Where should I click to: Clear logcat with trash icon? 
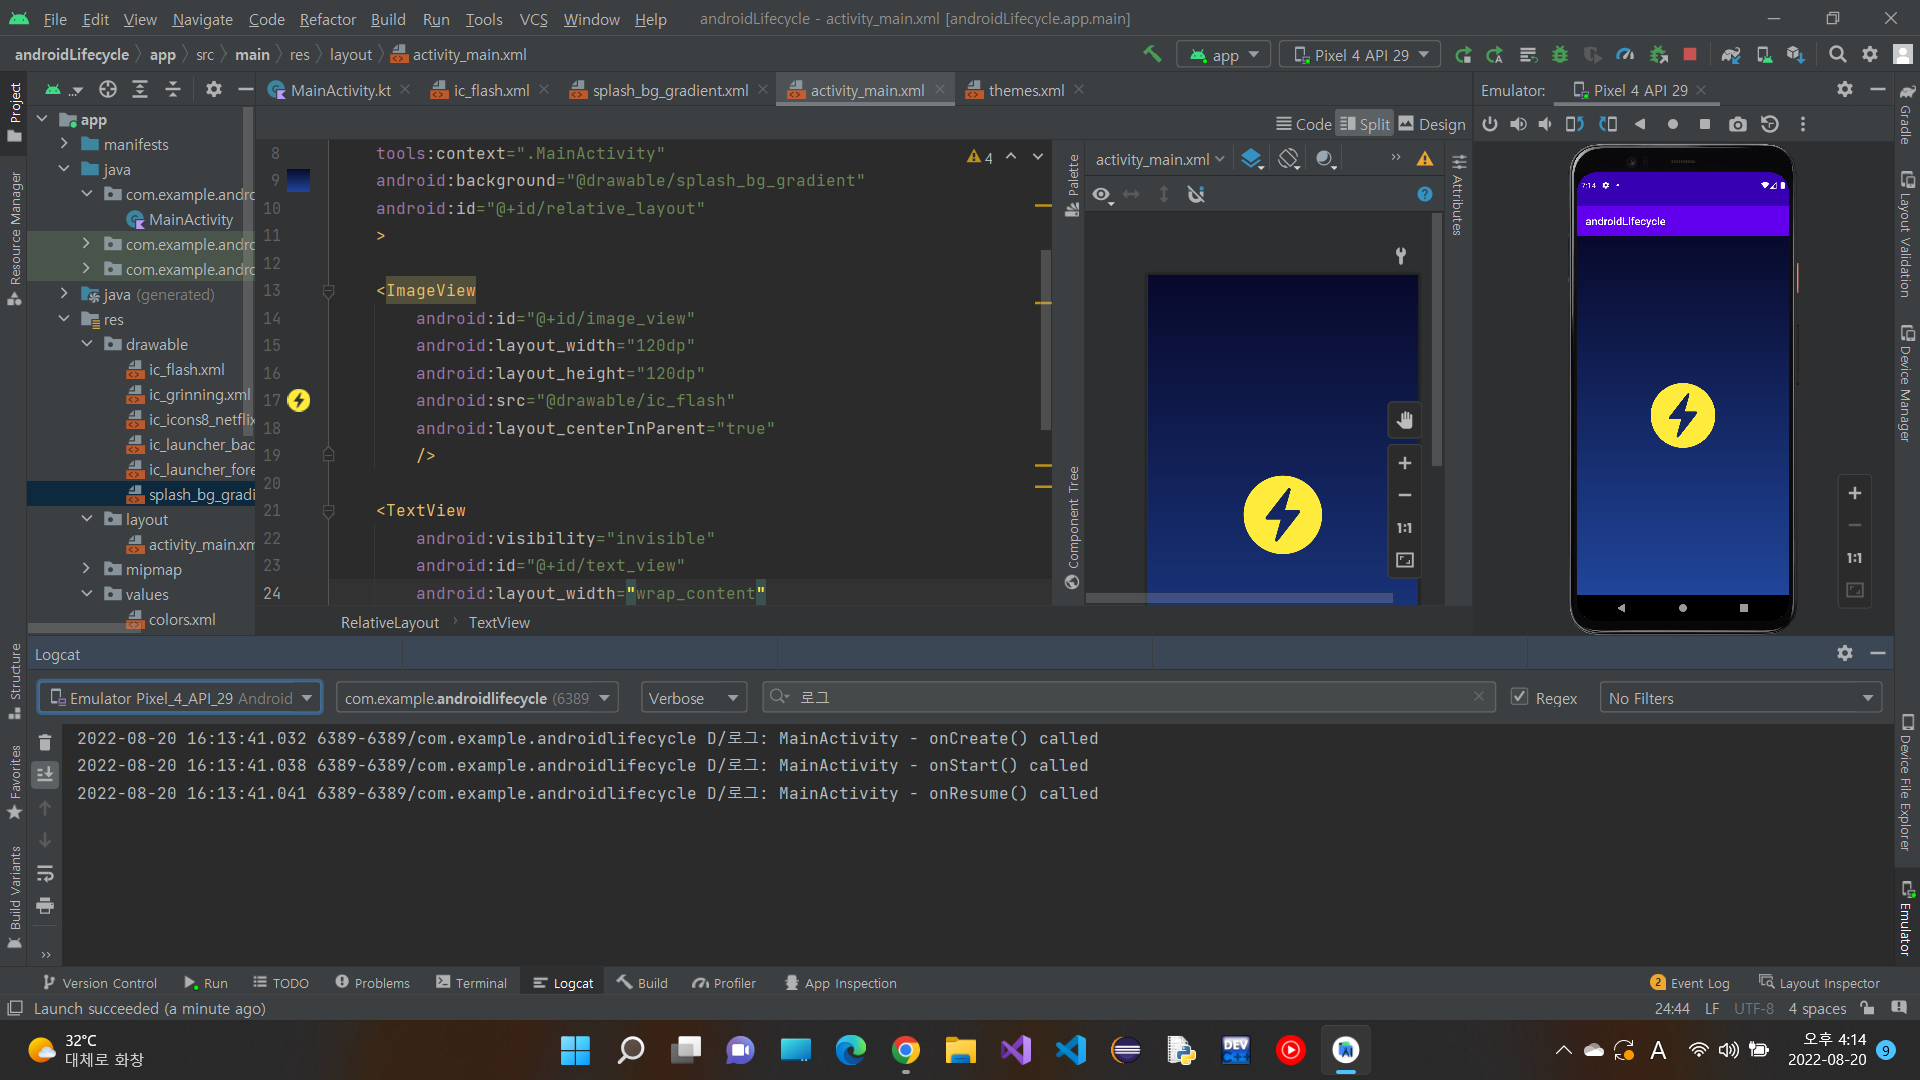pyautogui.click(x=45, y=742)
